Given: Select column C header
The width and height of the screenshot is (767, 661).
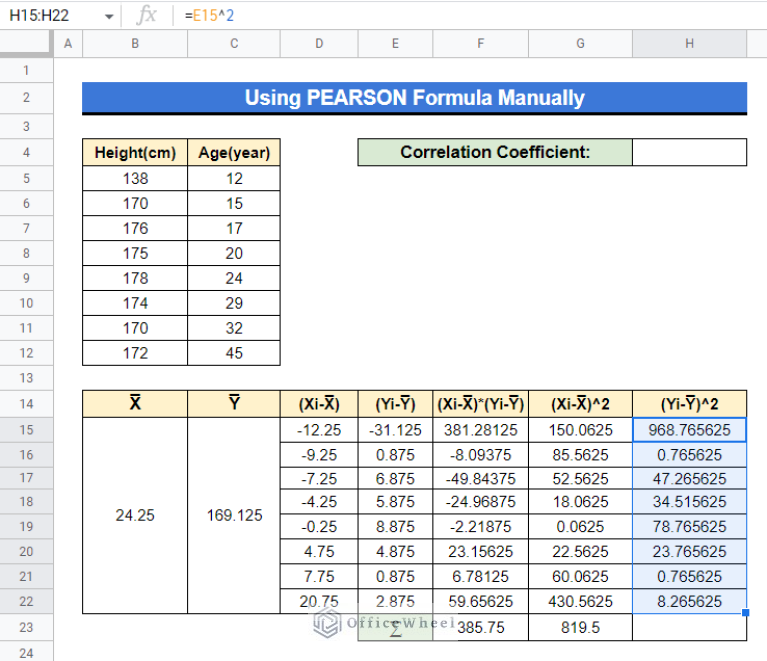Looking at the screenshot, I should pos(234,44).
